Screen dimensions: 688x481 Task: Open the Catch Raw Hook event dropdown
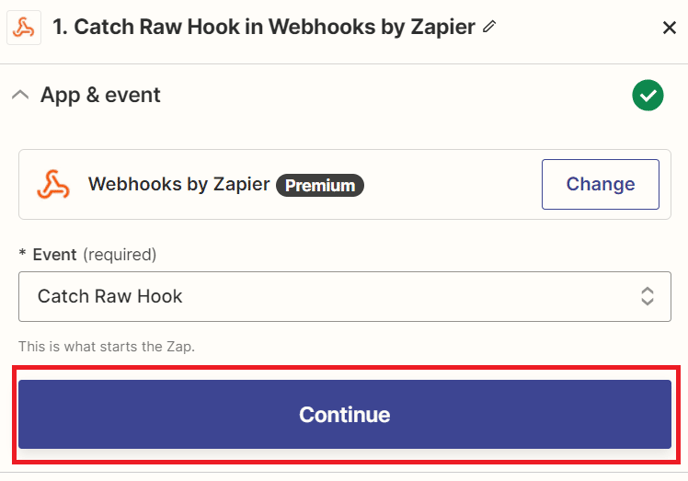point(344,297)
